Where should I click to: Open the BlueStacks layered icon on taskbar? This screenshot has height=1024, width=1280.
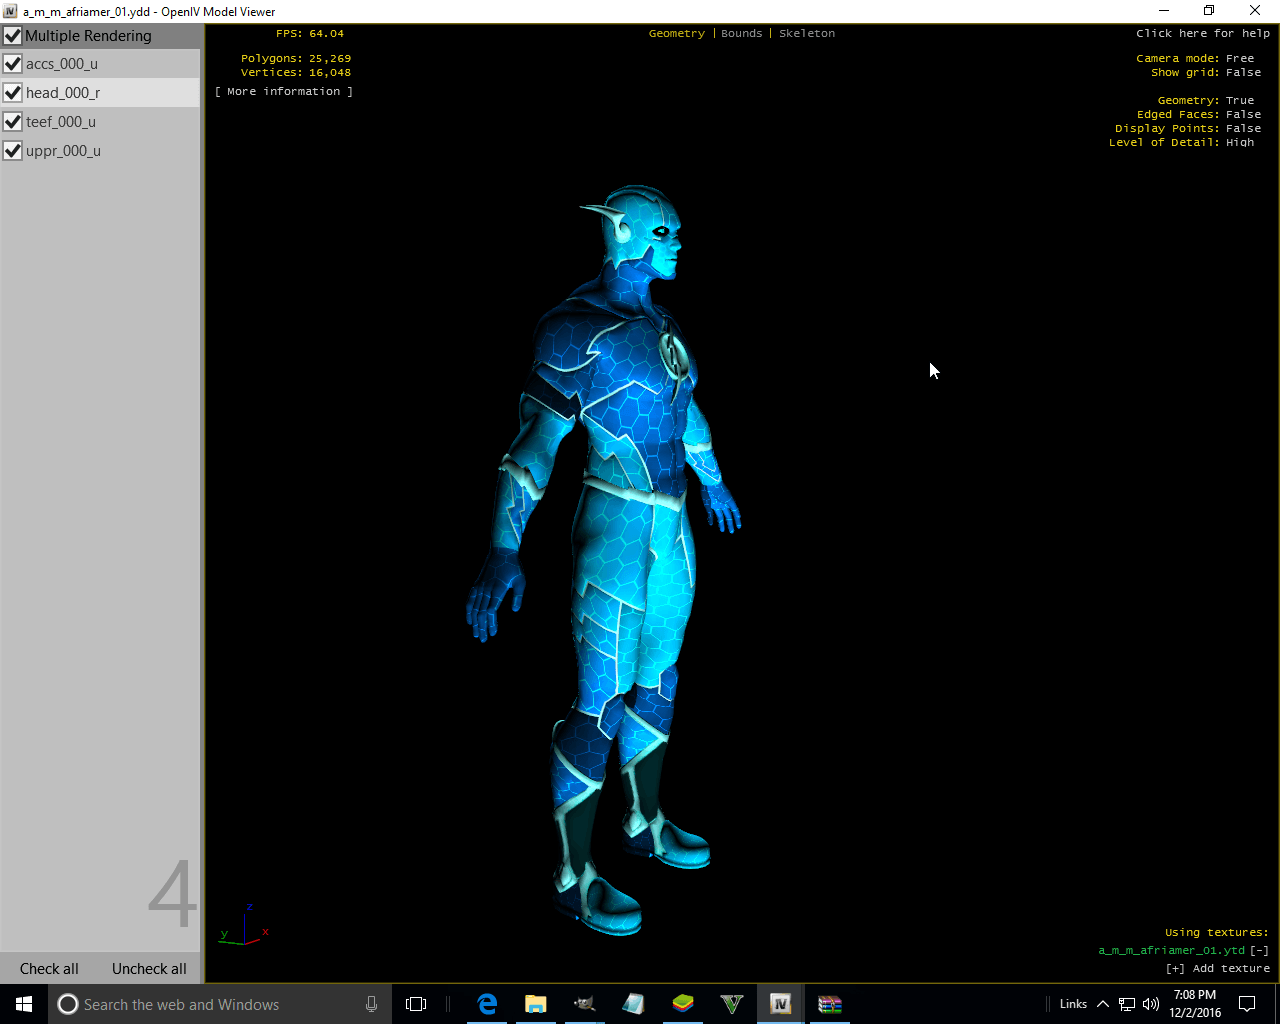point(683,1004)
